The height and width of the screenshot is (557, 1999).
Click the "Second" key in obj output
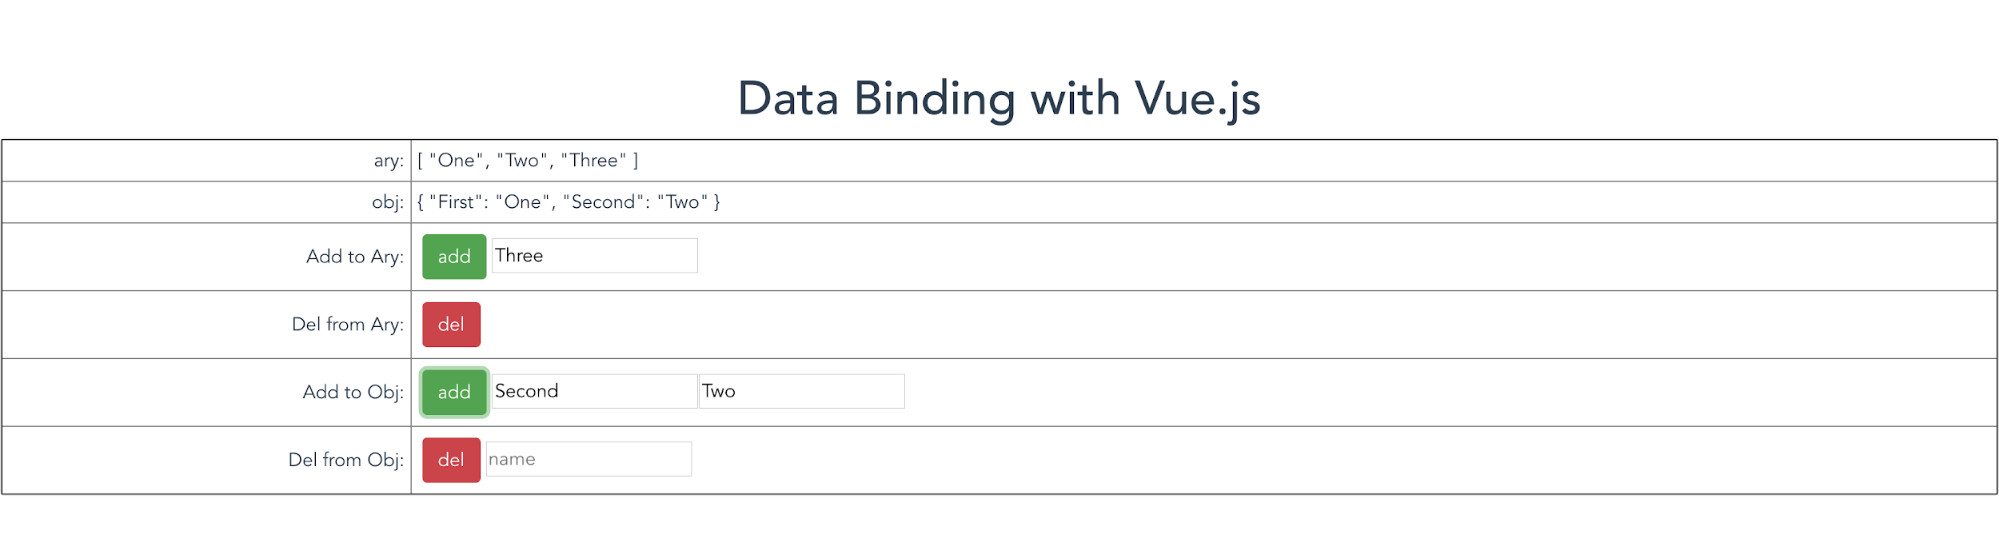(x=603, y=203)
